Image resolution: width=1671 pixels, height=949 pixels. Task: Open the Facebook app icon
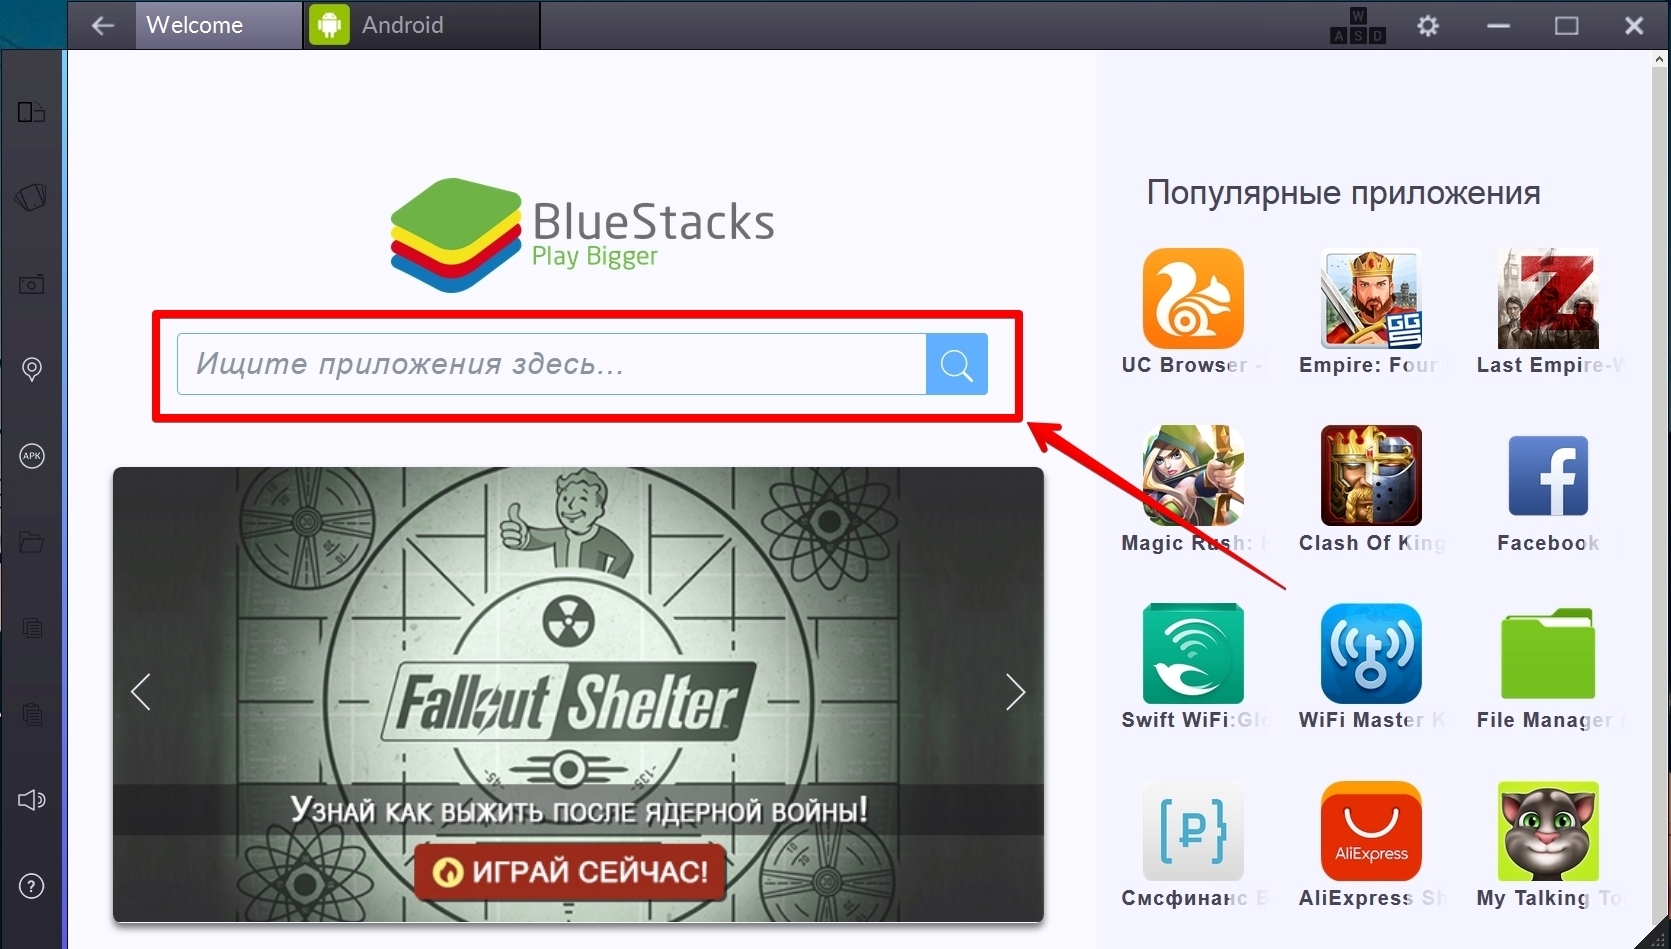coord(1548,476)
